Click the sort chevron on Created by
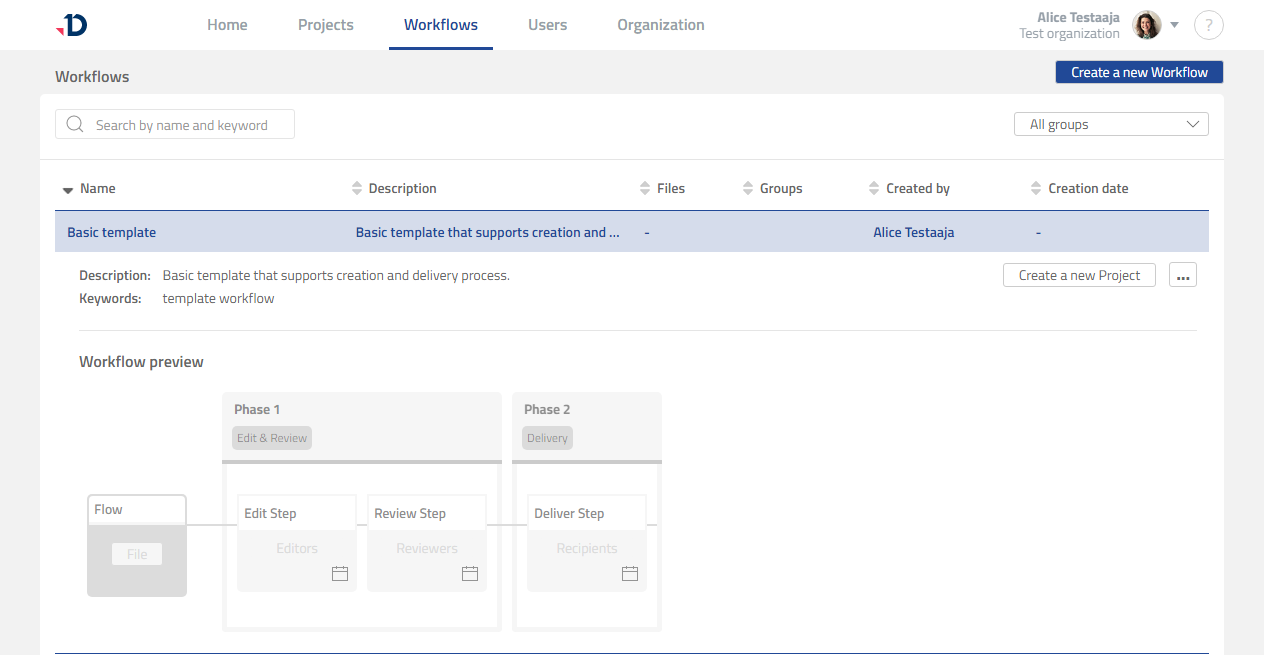1264x655 pixels. (873, 188)
